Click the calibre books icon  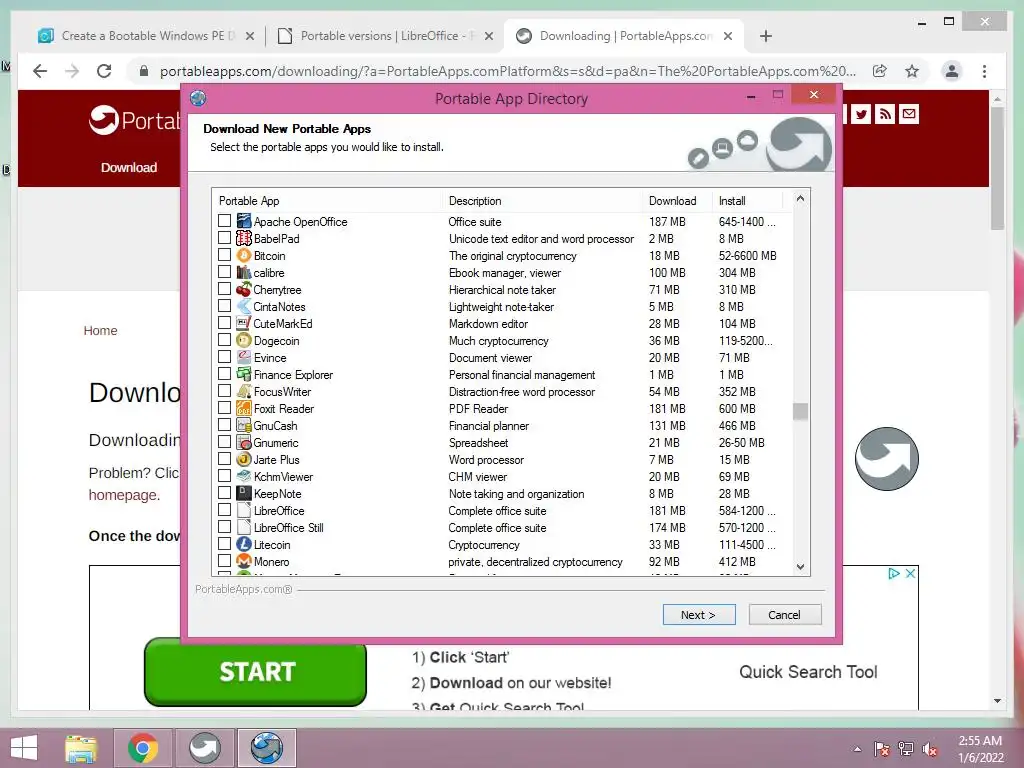click(244, 272)
